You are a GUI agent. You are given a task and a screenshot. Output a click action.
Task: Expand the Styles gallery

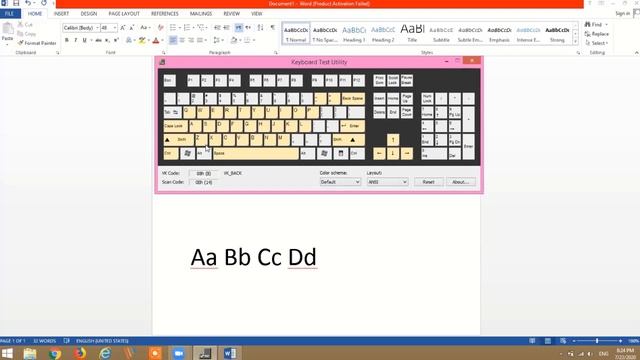pyautogui.click(x=576, y=42)
